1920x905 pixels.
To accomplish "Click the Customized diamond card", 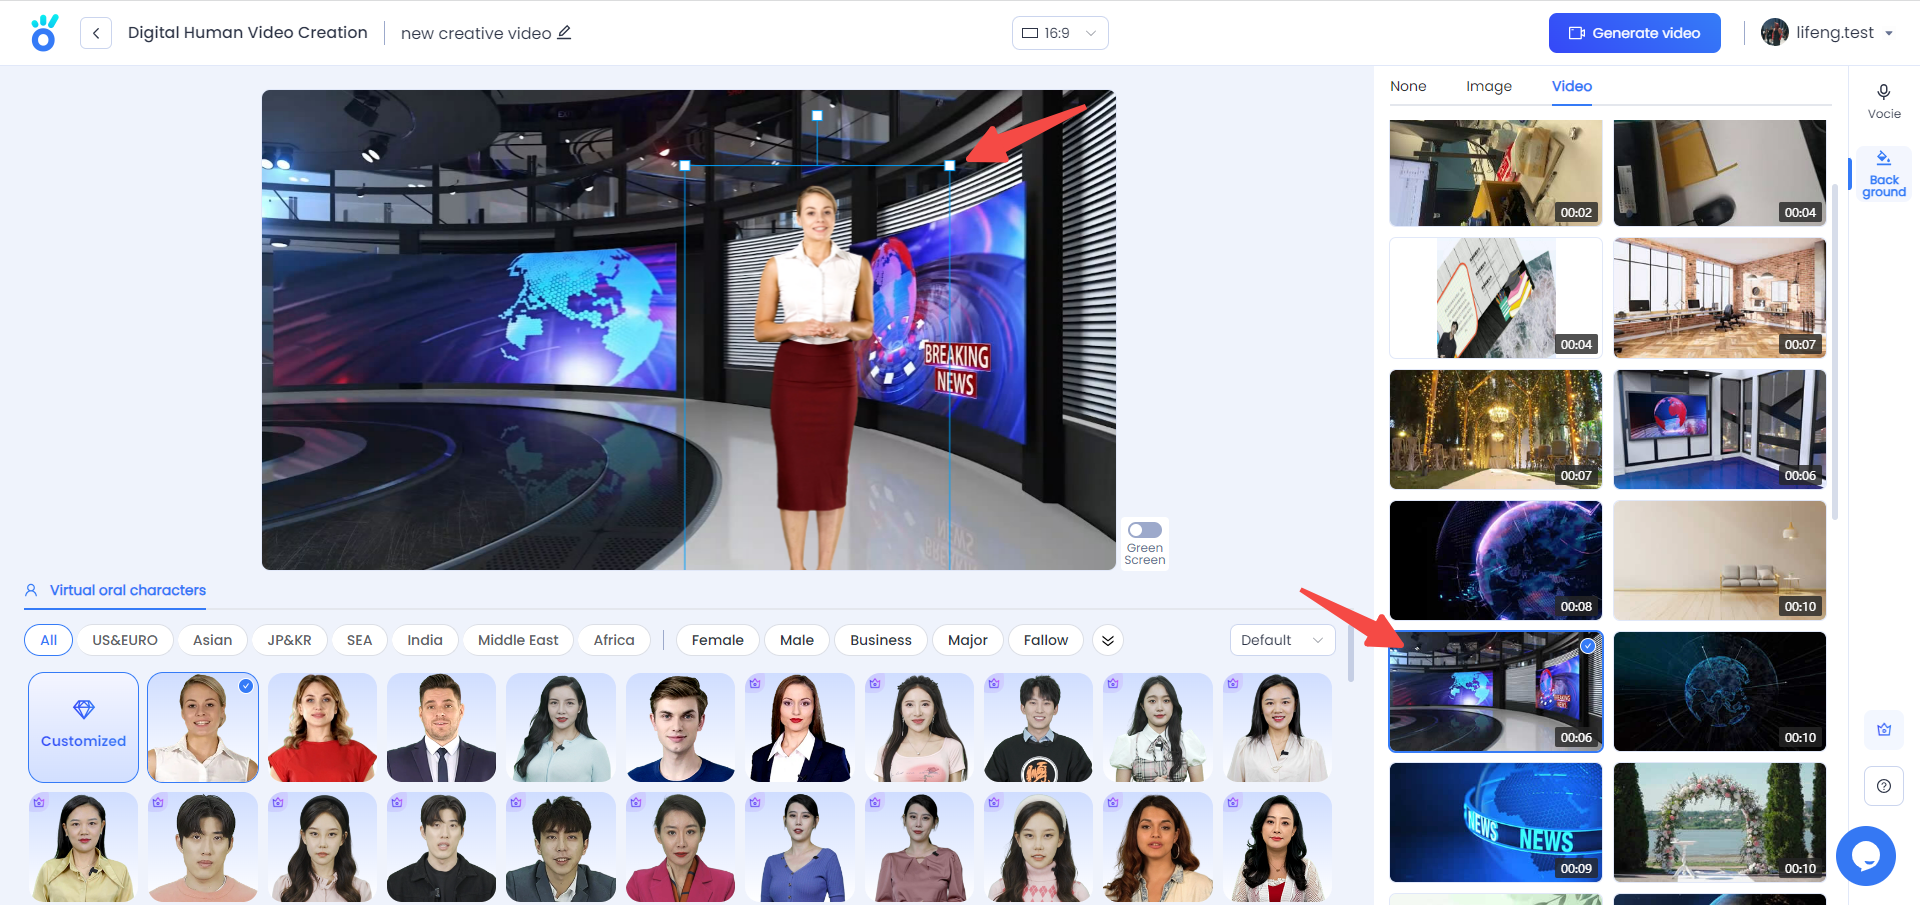I will click(x=84, y=727).
